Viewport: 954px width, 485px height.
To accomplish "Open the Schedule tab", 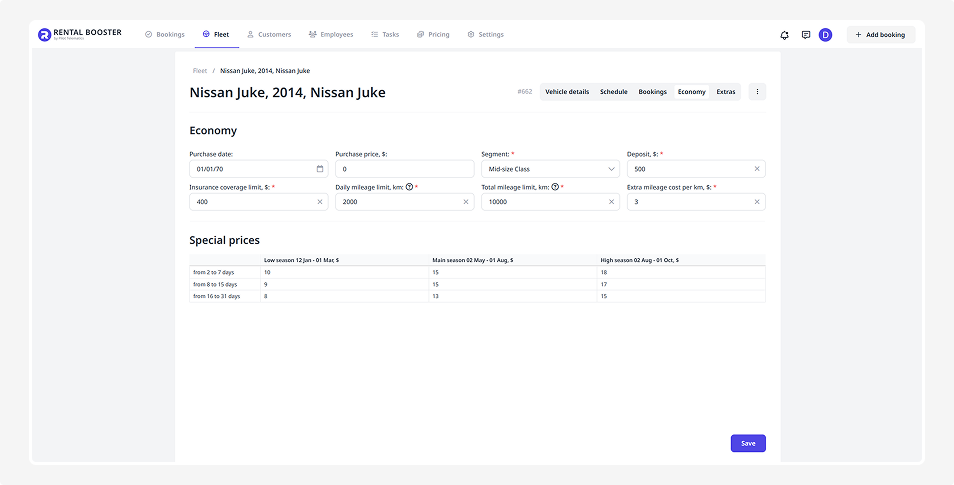I will (x=614, y=92).
